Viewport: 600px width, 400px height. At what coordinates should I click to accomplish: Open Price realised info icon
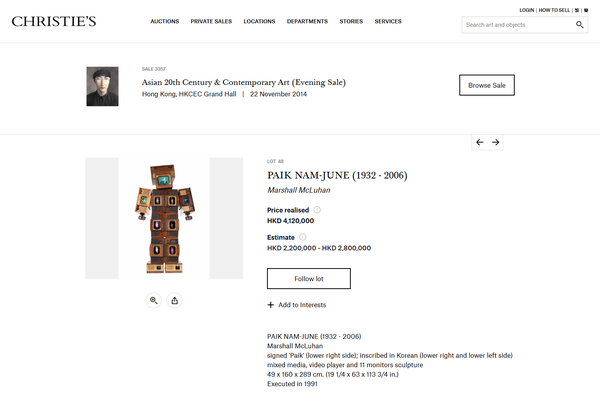click(x=317, y=210)
